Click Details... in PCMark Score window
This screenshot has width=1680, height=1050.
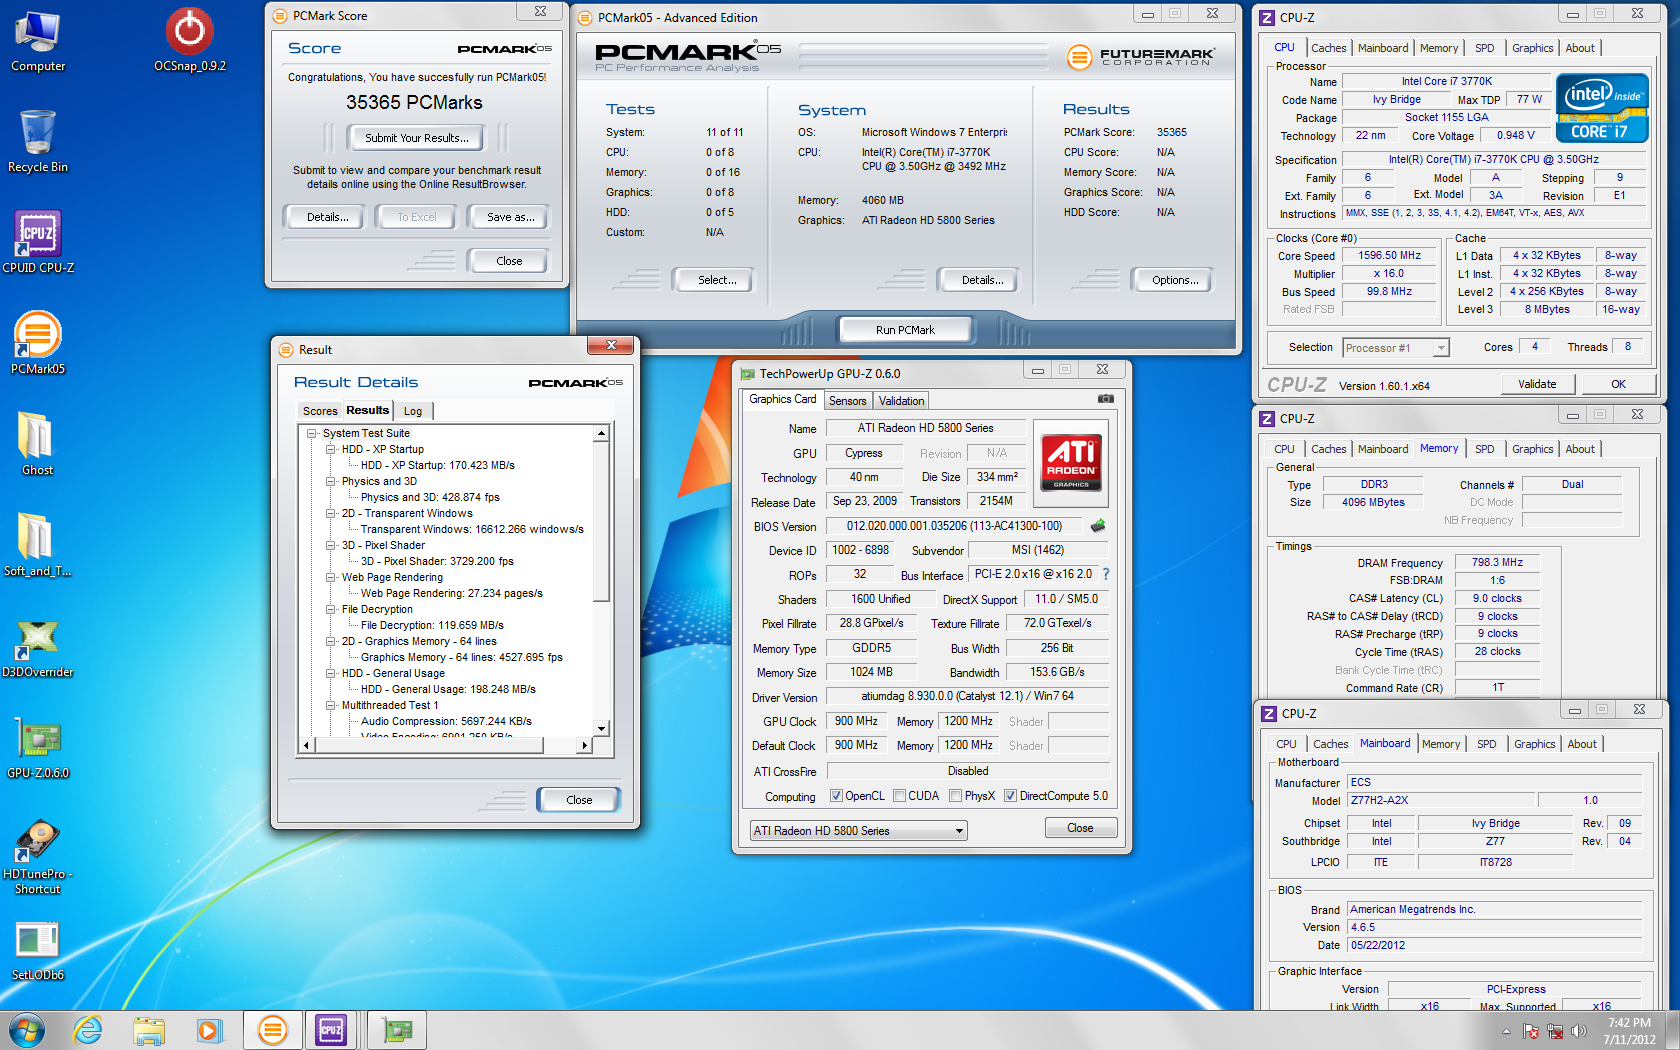[328, 217]
